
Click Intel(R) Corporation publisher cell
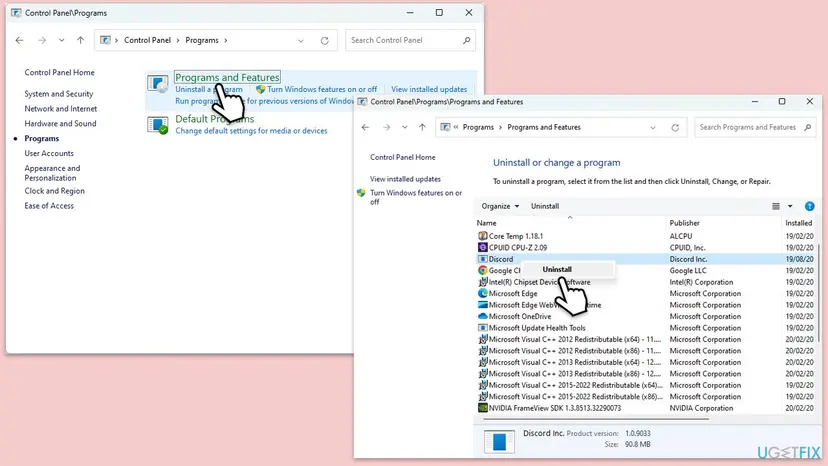(701, 282)
